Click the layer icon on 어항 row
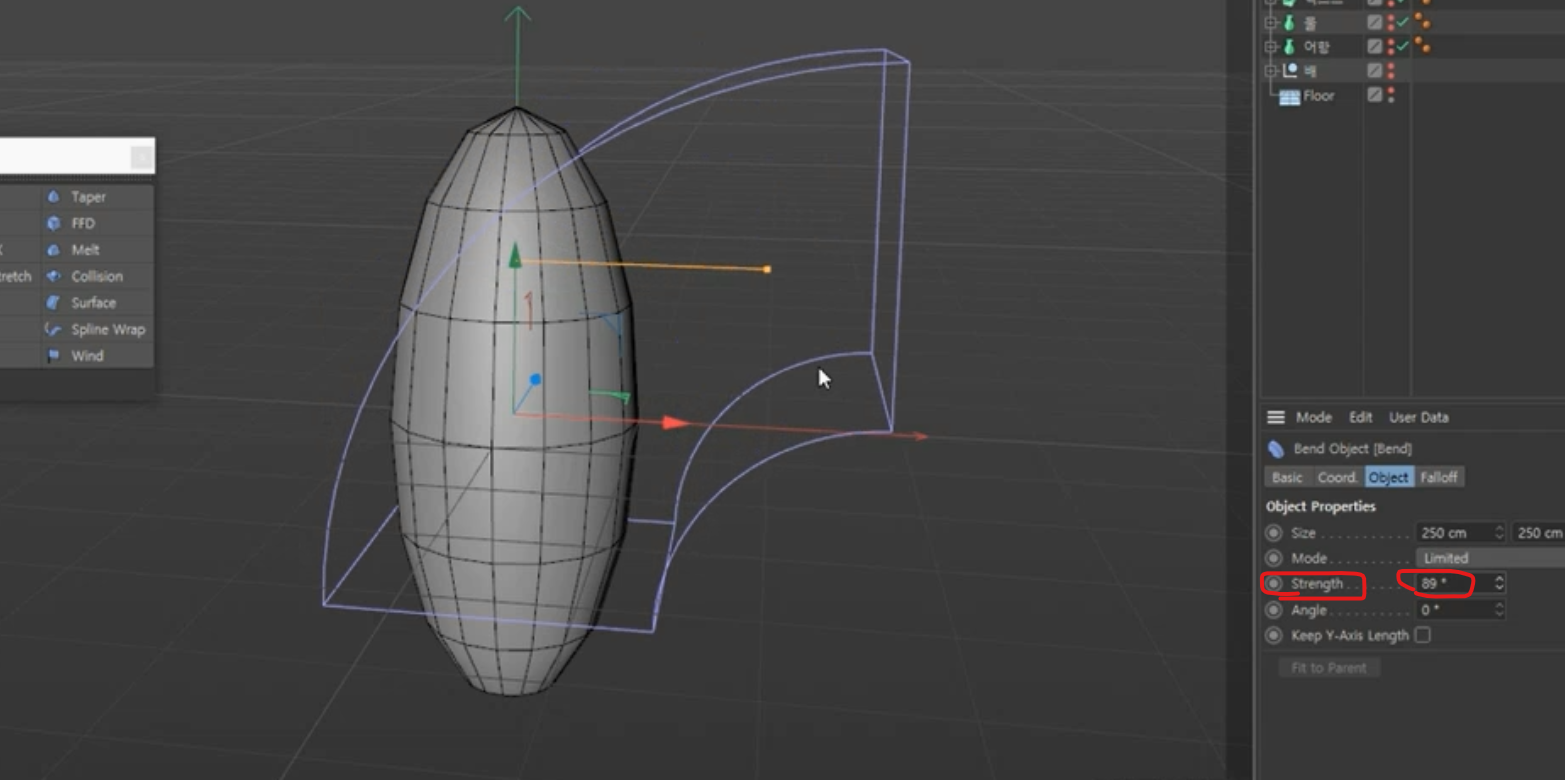This screenshot has height=780, width=1565. coord(1375,47)
